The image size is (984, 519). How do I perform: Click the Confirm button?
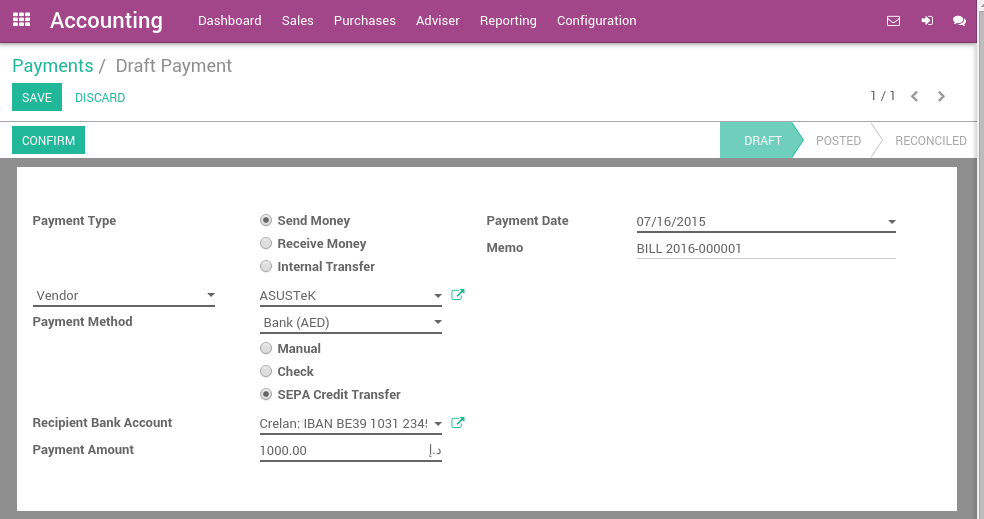coord(48,141)
